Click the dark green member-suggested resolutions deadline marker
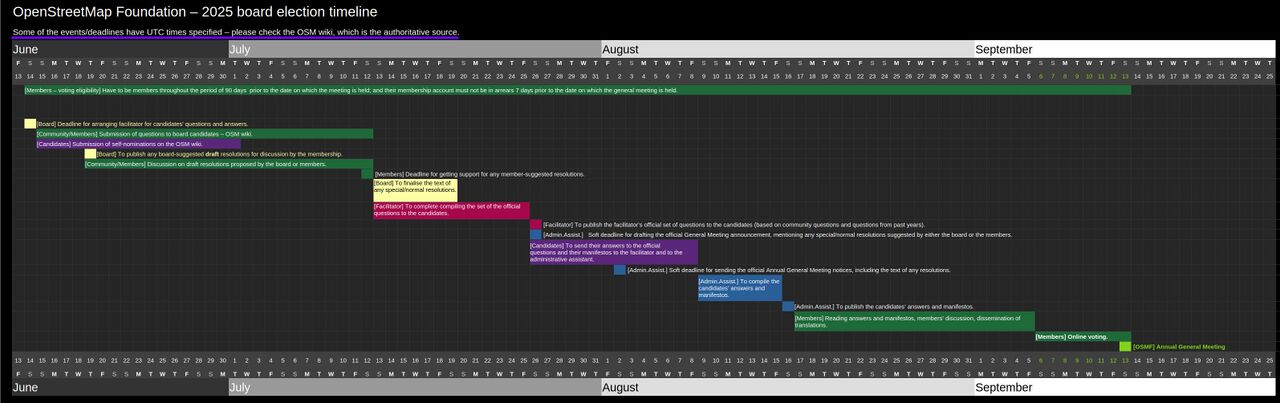The width and height of the screenshot is (1280, 403). click(x=367, y=174)
